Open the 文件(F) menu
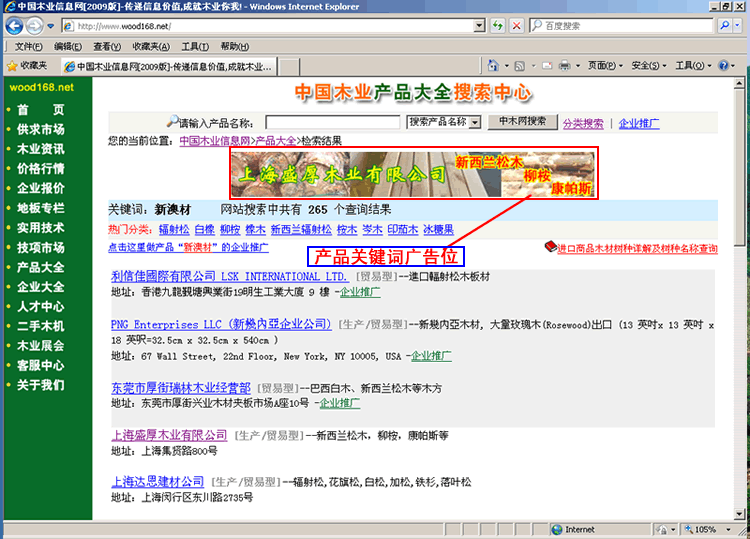 [x=28, y=46]
